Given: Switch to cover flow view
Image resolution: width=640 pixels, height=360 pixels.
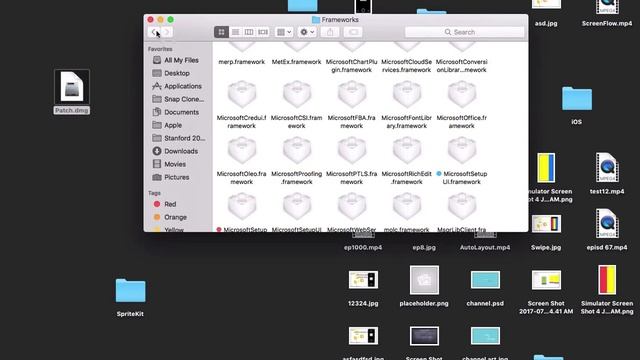Looking at the screenshot, I should pyautogui.click(x=263, y=32).
